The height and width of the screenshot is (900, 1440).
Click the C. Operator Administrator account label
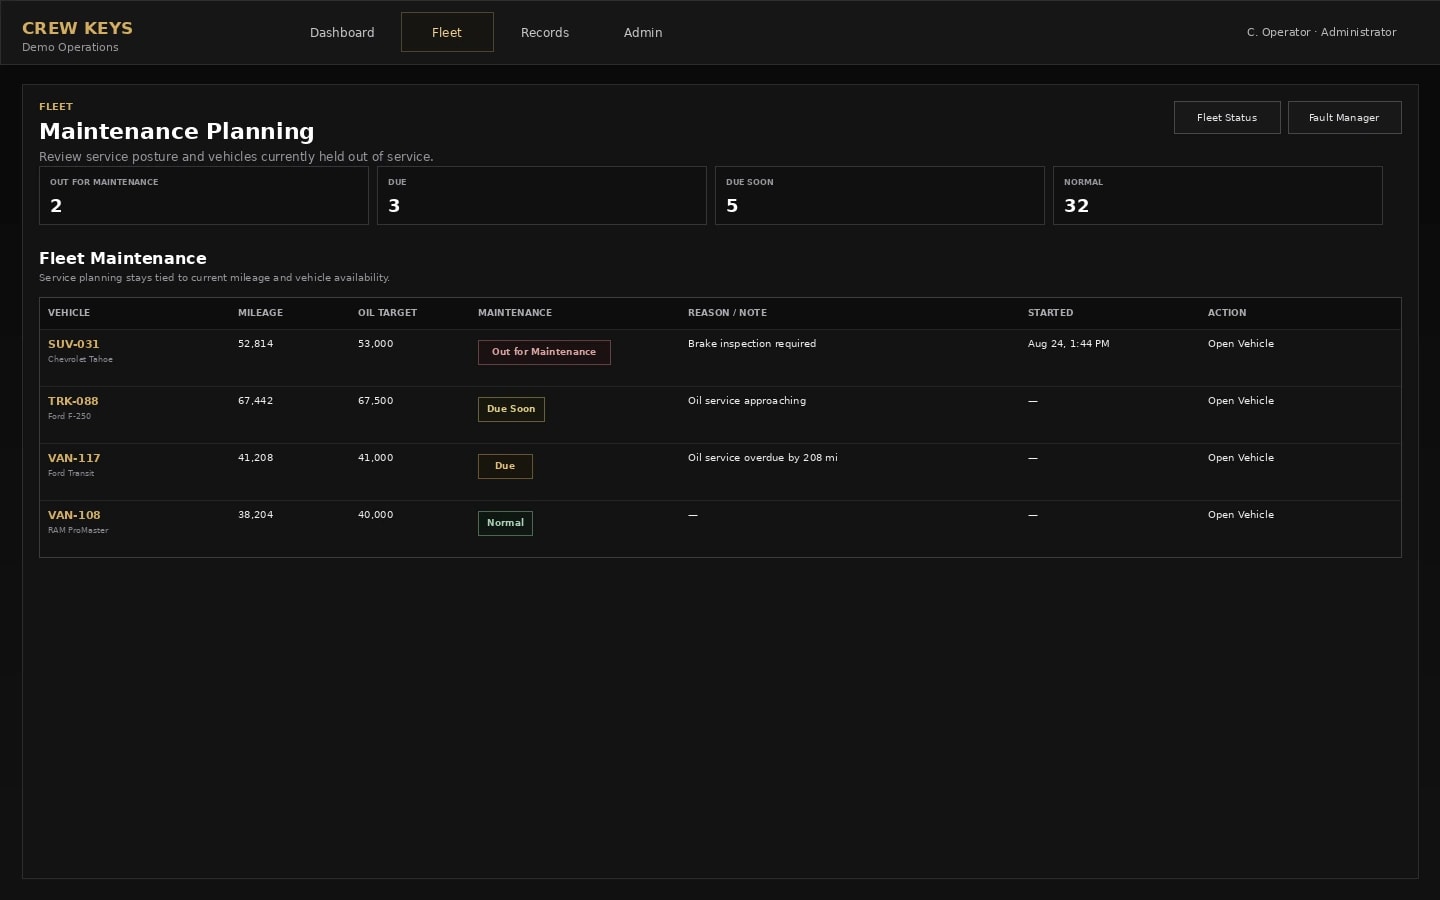tap(1321, 32)
